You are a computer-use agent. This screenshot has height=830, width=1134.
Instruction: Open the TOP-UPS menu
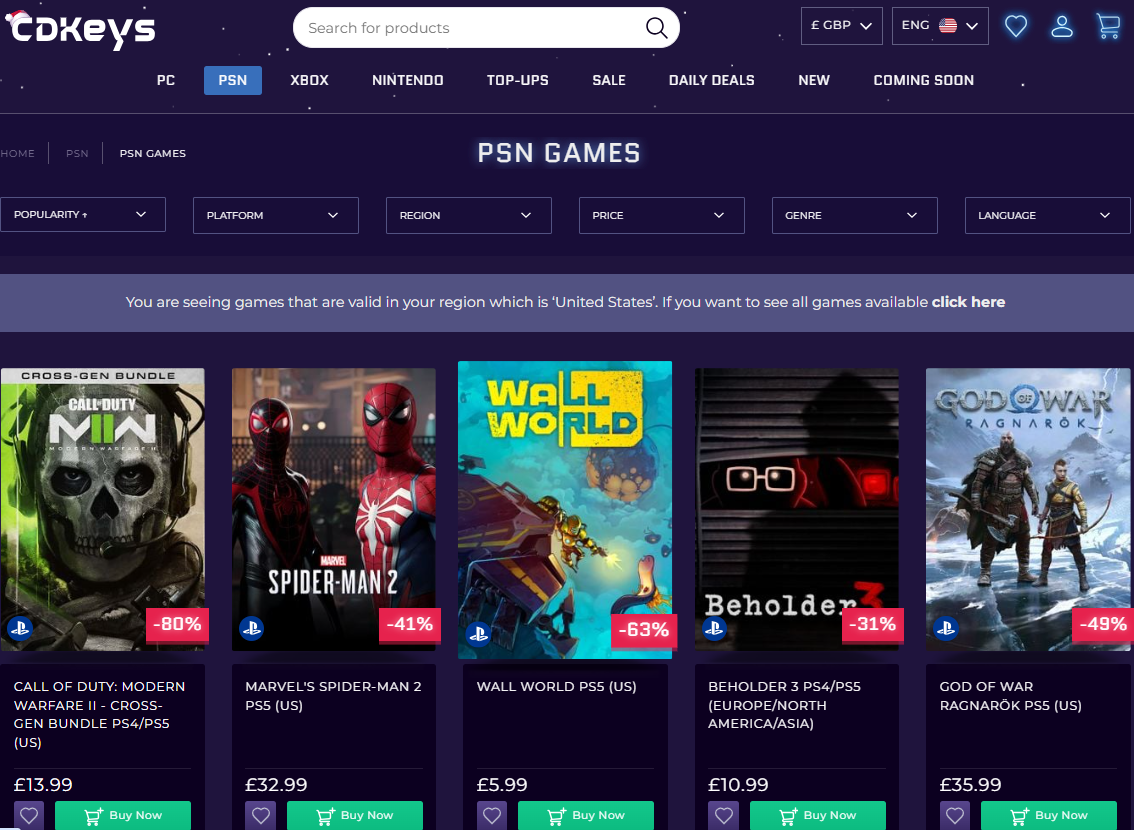[518, 80]
